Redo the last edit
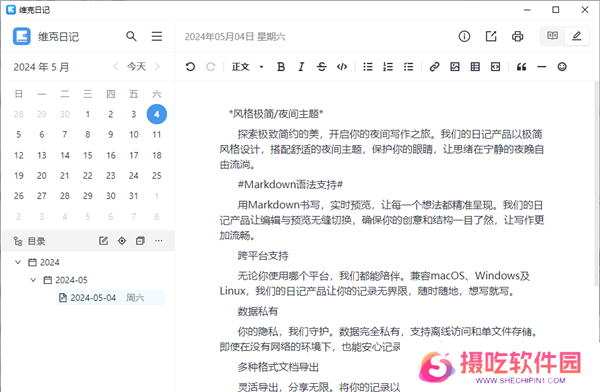This screenshot has height=392, width=600. click(x=210, y=67)
